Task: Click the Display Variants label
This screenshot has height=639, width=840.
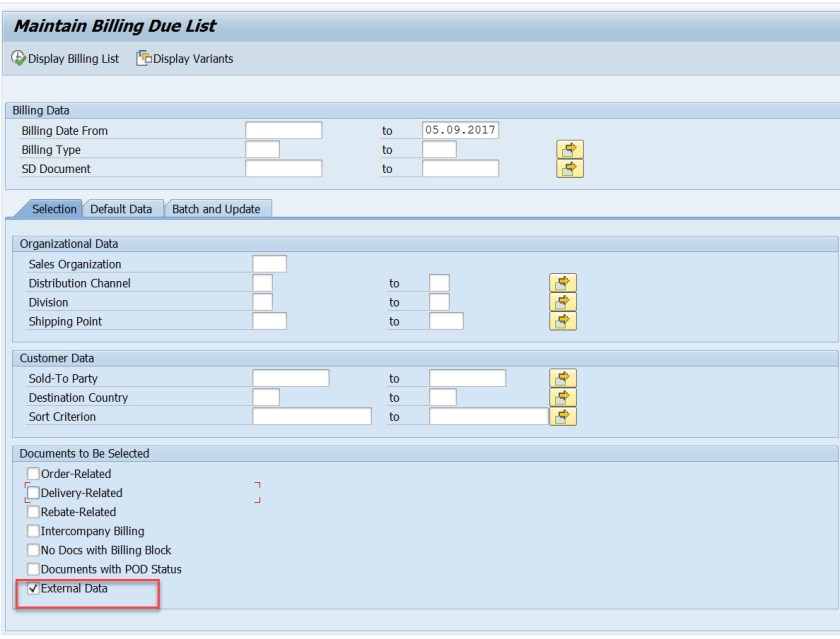Action: (193, 58)
